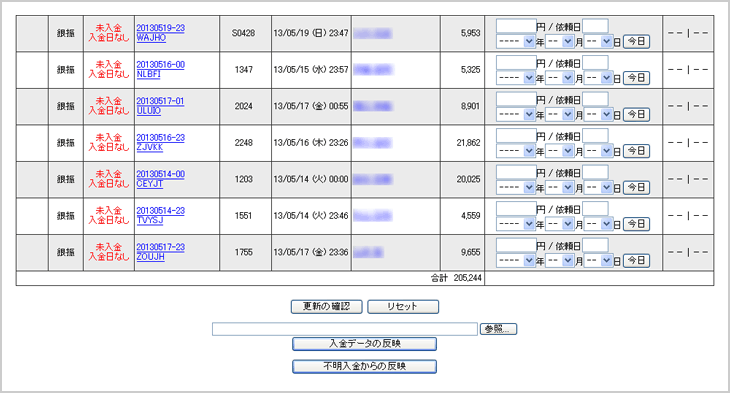Click the リセット button
The width and height of the screenshot is (730, 393).
tap(403, 306)
